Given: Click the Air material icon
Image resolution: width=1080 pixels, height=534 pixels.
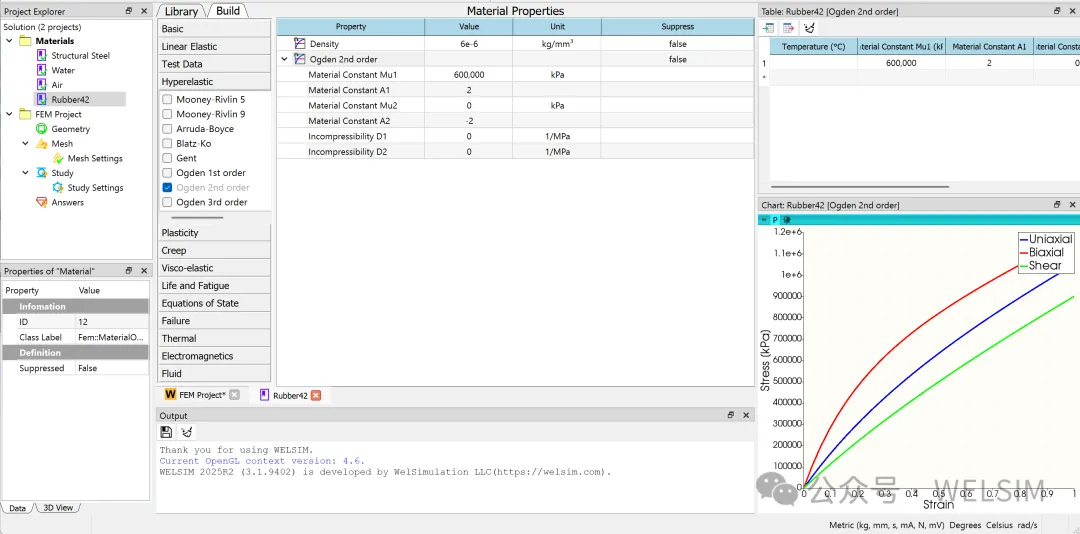Looking at the screenshot, I should pyautogui.click(x=41, y=85).
